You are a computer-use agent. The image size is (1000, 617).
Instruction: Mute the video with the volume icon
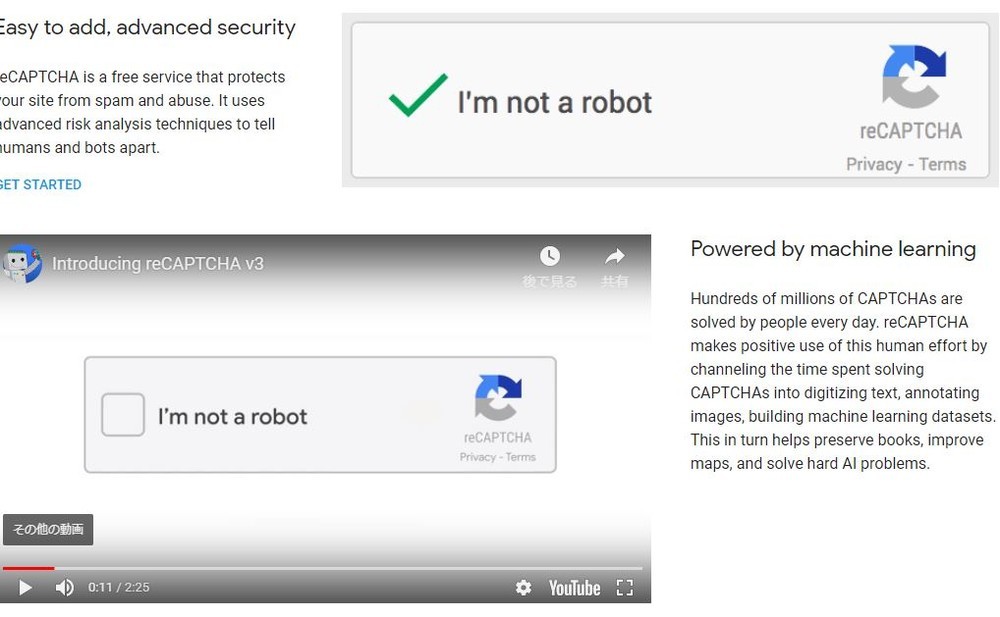tap(64, 588)
